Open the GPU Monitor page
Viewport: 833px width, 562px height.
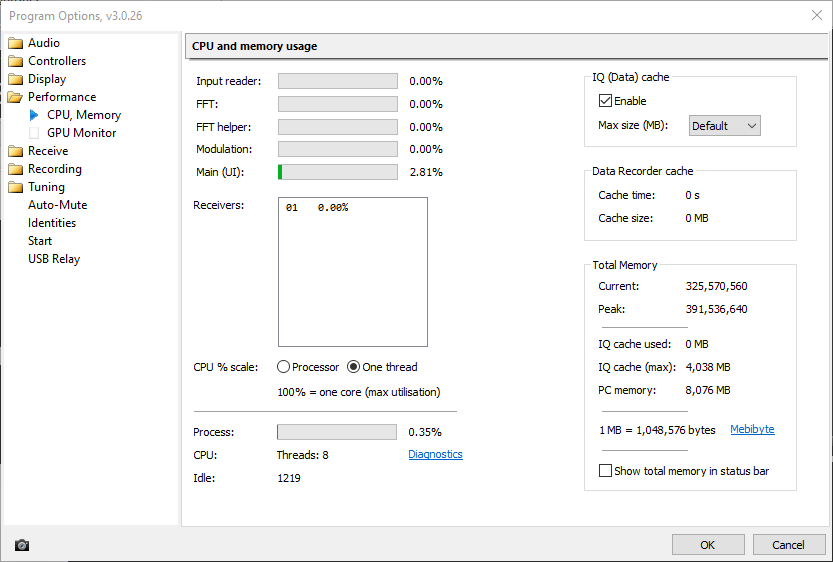pos(81,133)
